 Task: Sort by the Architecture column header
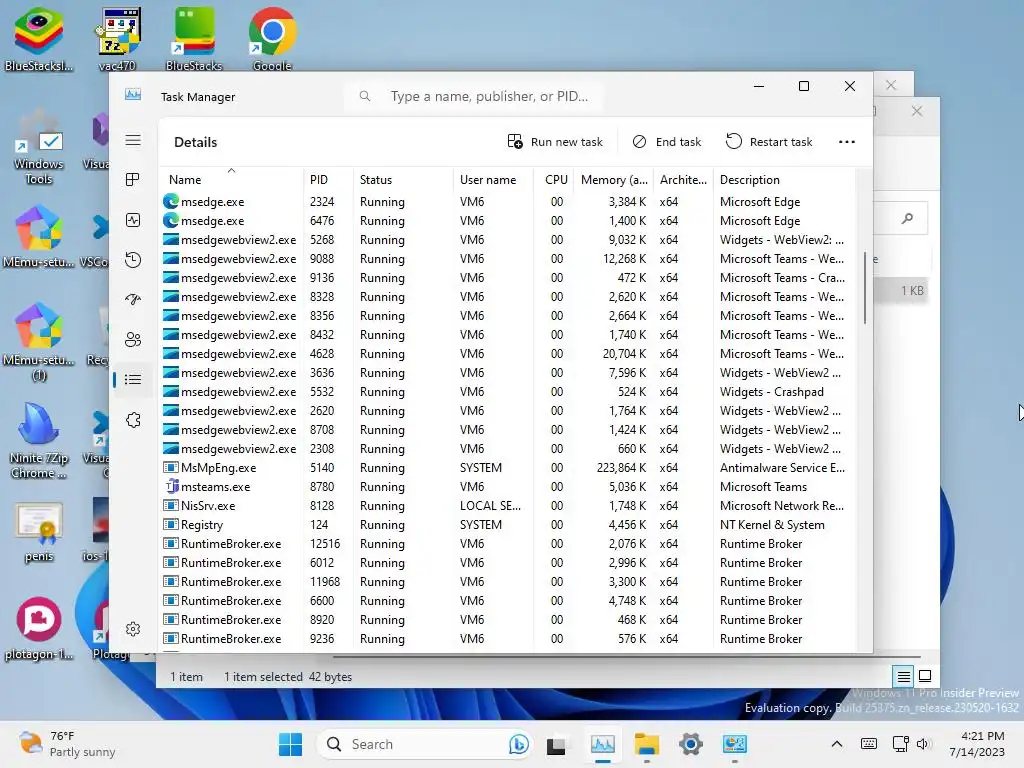pos(683,180)
